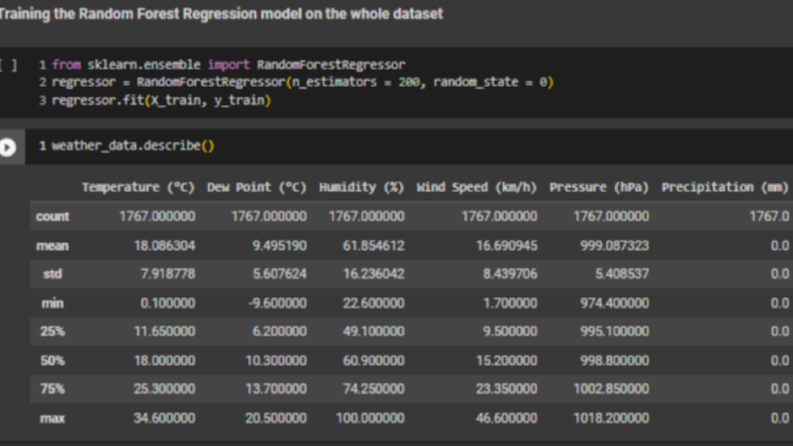Click 50% pressure value 998.800000

coord(614,361)
